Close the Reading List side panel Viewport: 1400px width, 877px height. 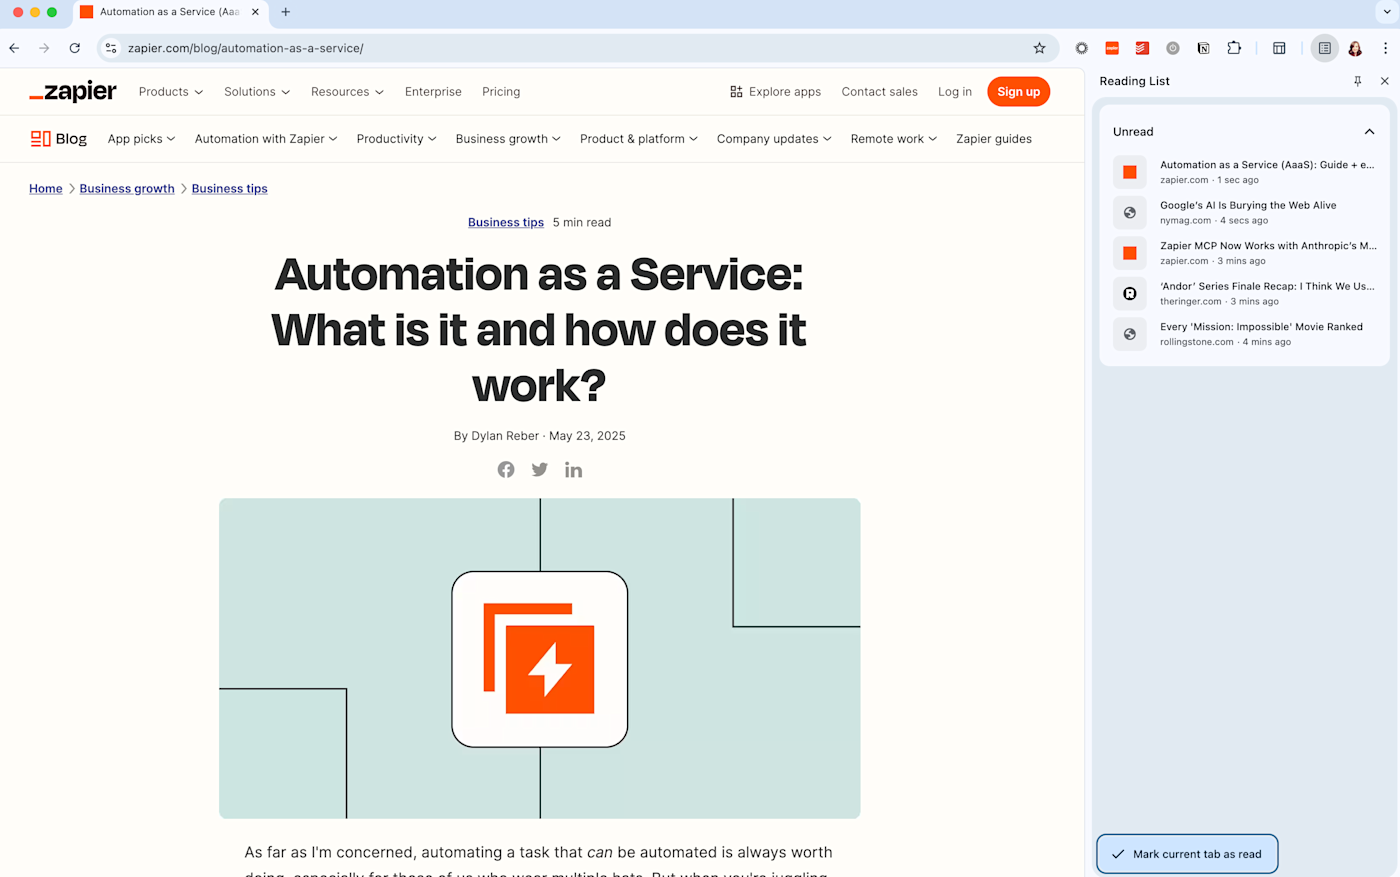pyautogui.click(x=1384, y=81)
